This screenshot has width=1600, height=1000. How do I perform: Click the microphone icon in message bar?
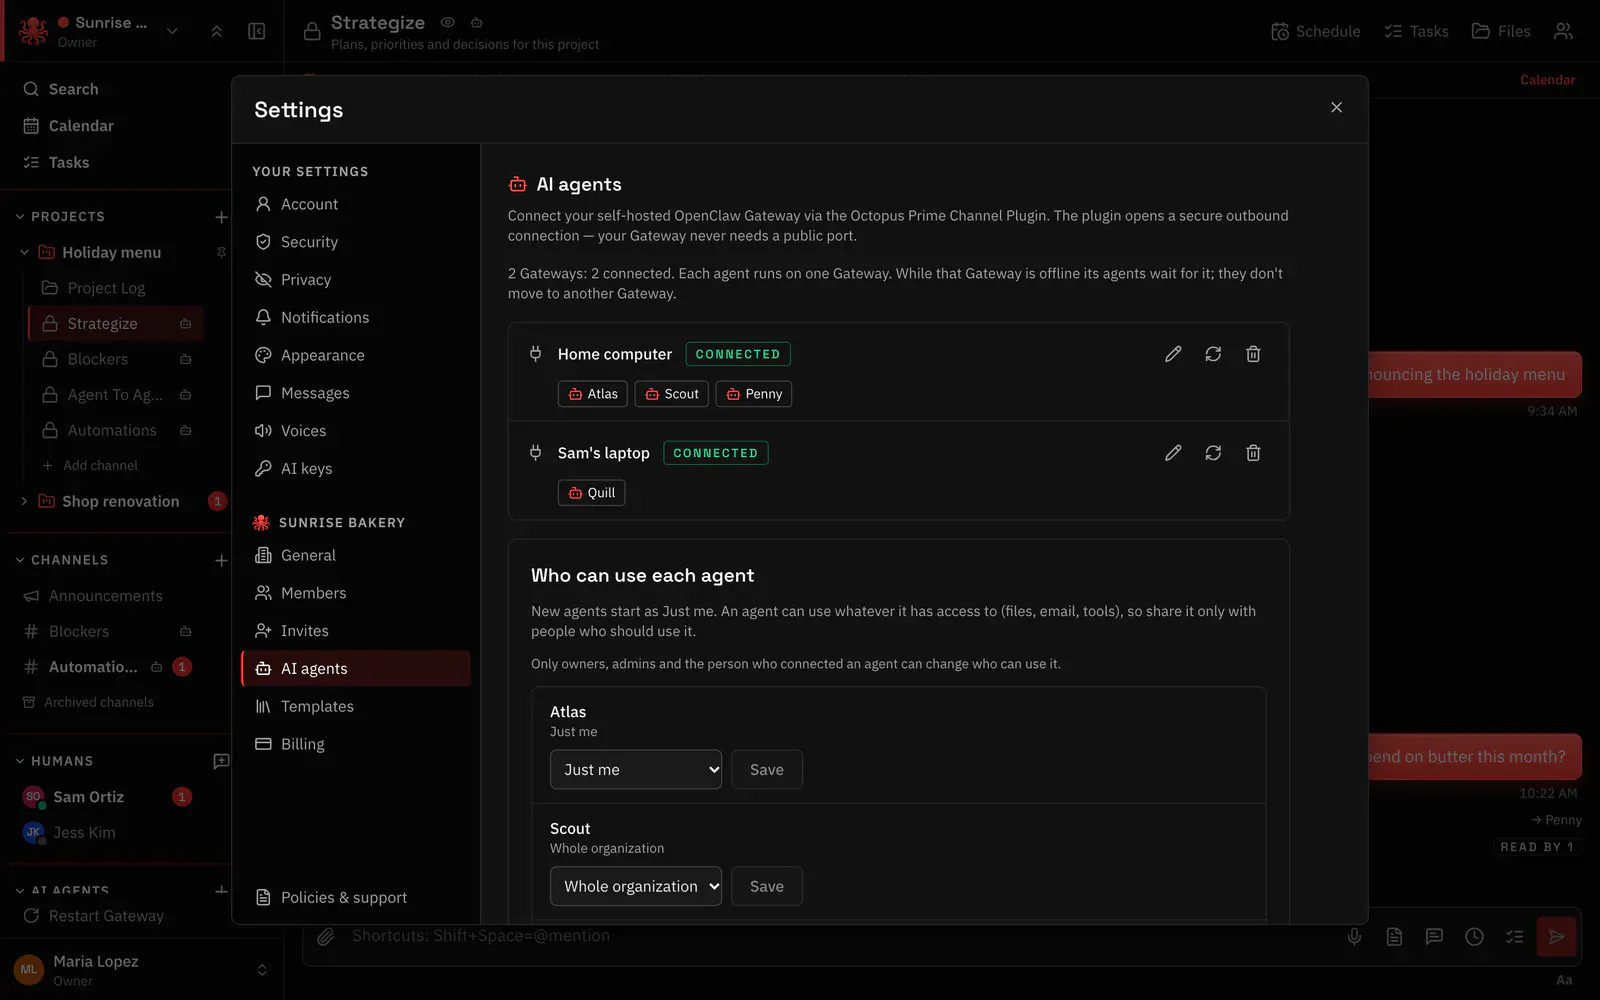[x=1354, y=937]
